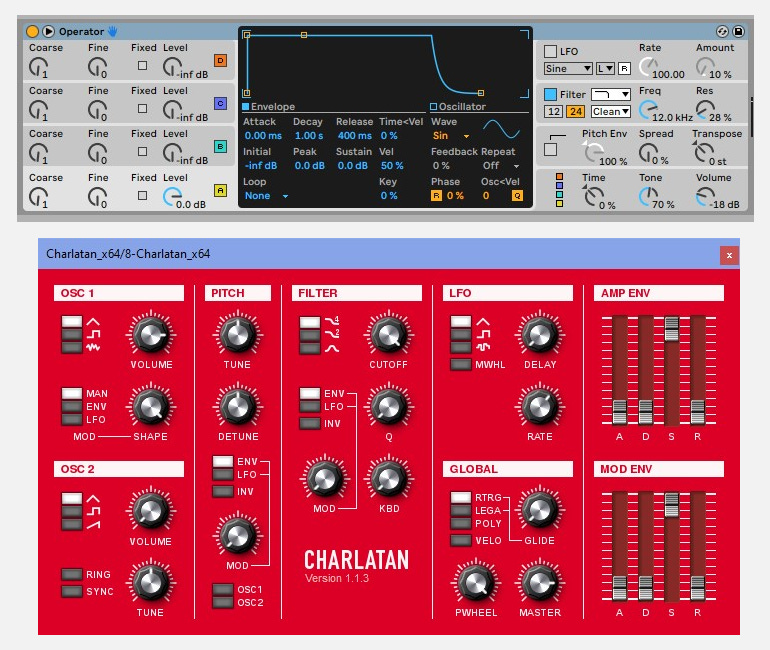Click the Operator save preset icon
The width and height of the screenshot is (770, 650).
(x=738, y=31)
